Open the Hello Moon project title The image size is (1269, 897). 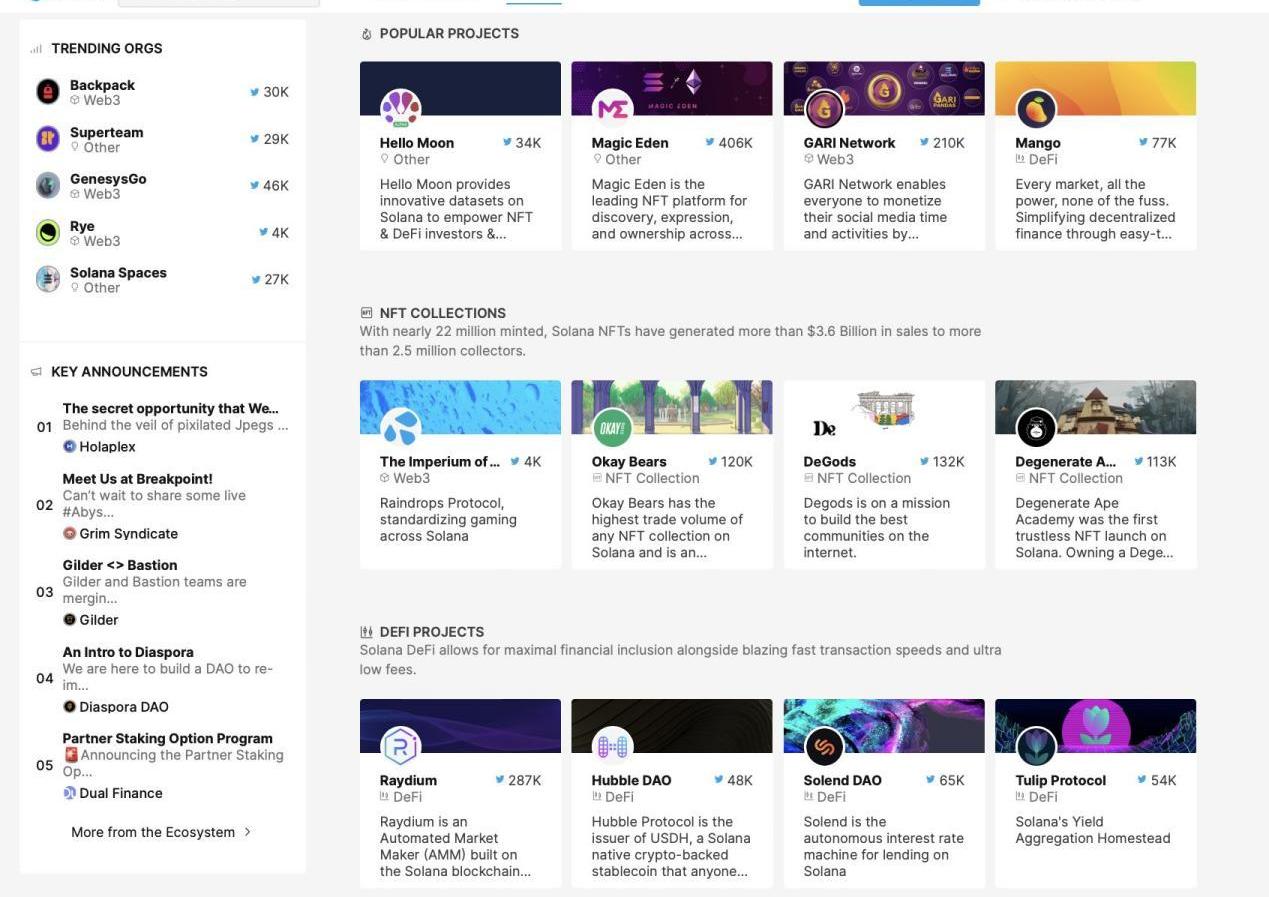[417, 143]
